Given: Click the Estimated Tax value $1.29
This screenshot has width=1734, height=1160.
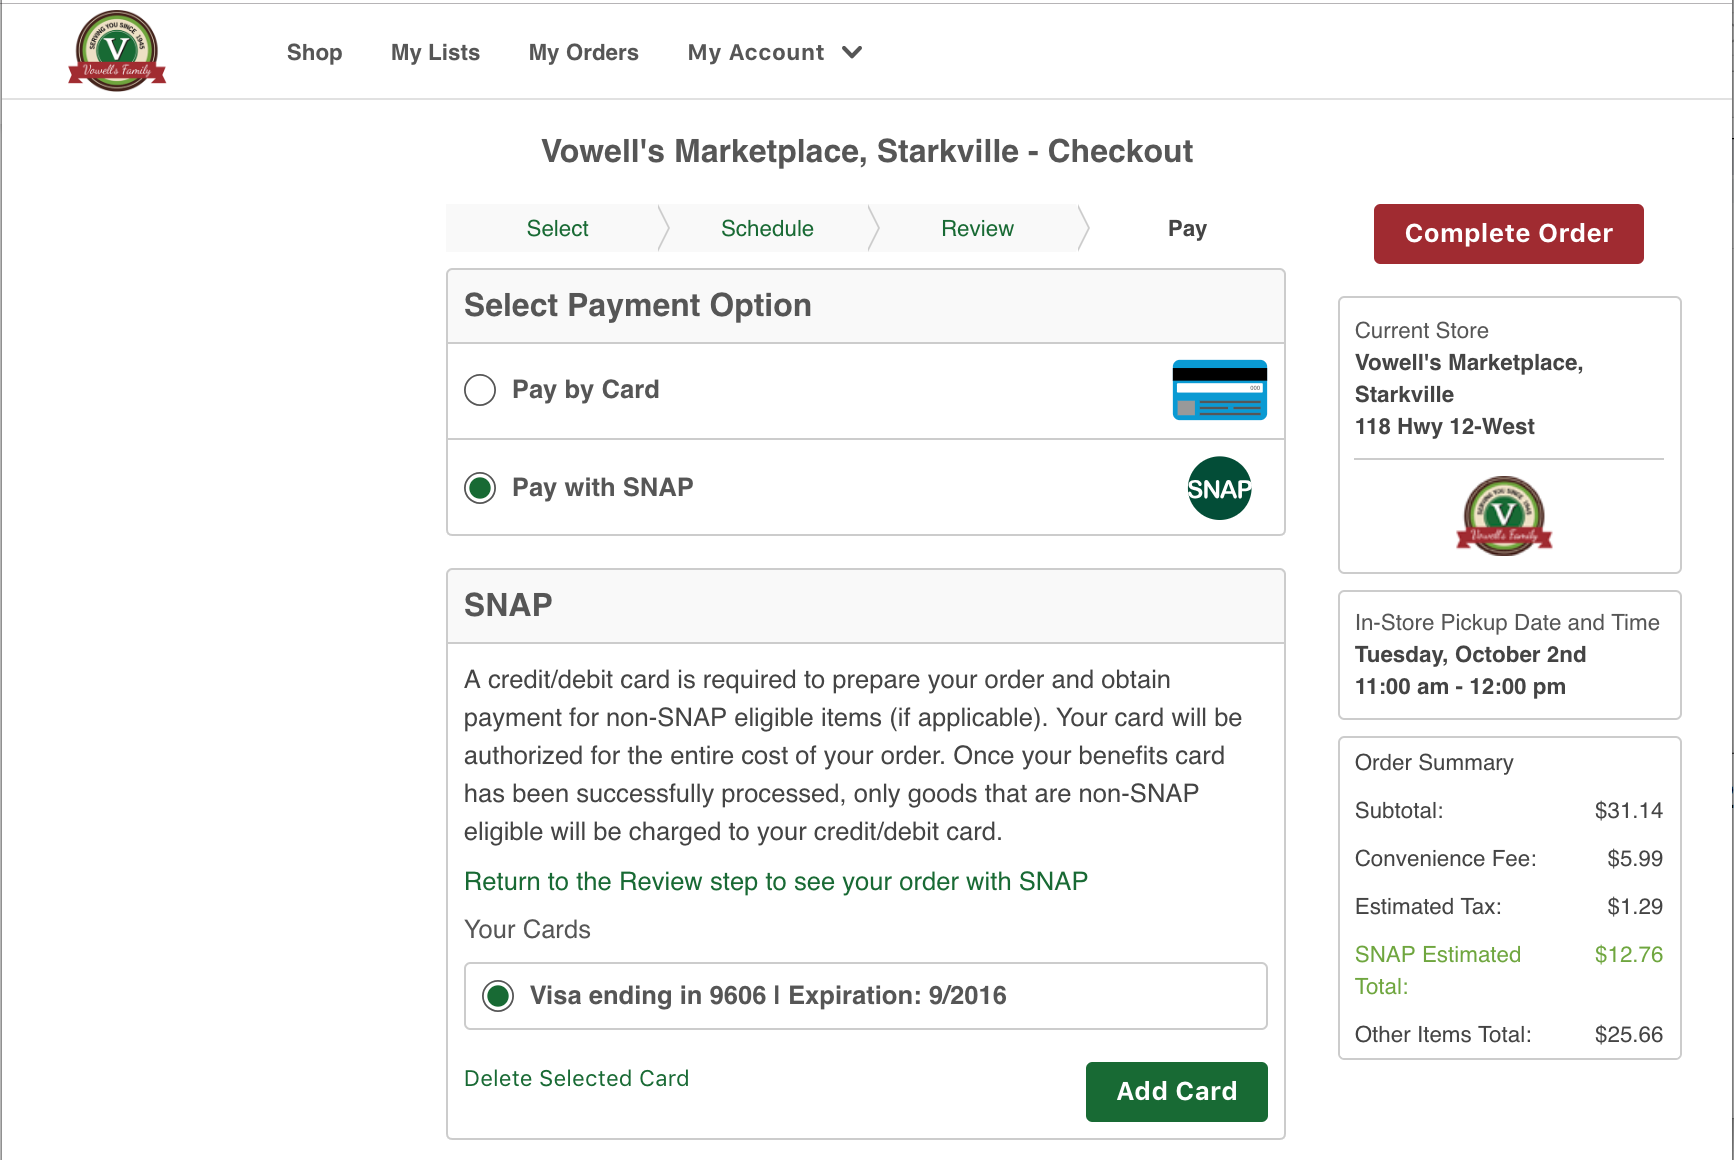Looking at the screenshot, I should pos(1634,907).
